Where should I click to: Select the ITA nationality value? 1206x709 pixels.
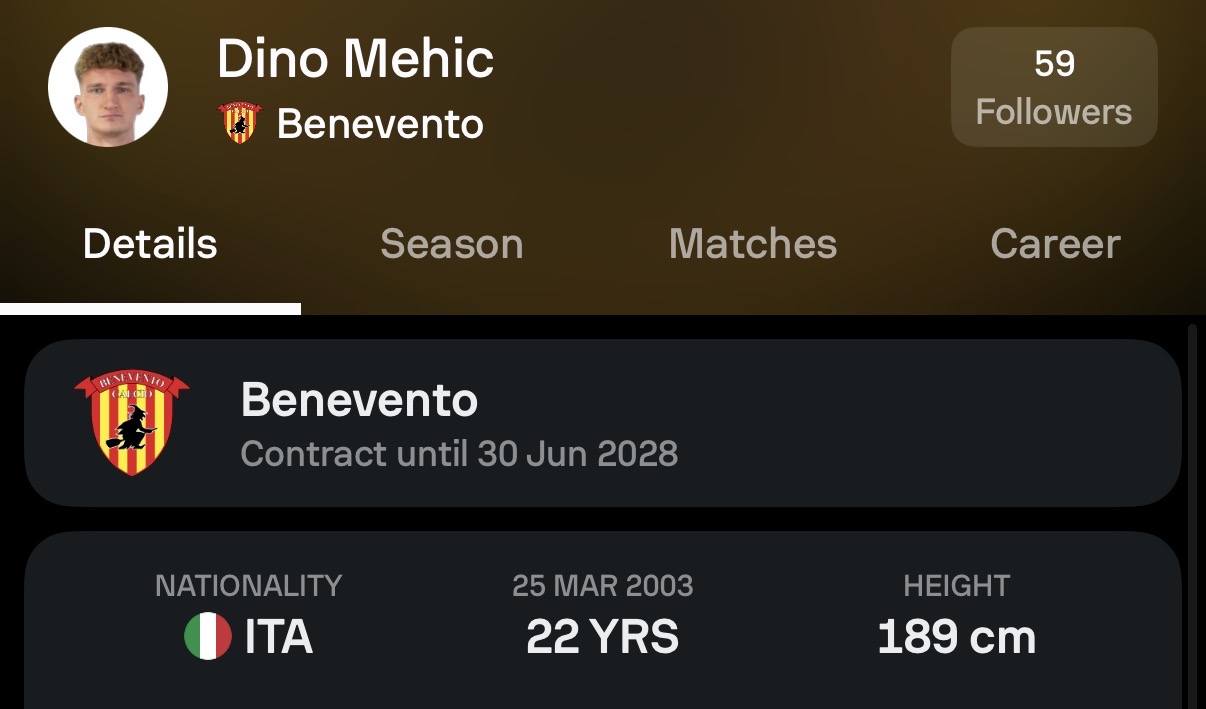(x=279, y=637)
